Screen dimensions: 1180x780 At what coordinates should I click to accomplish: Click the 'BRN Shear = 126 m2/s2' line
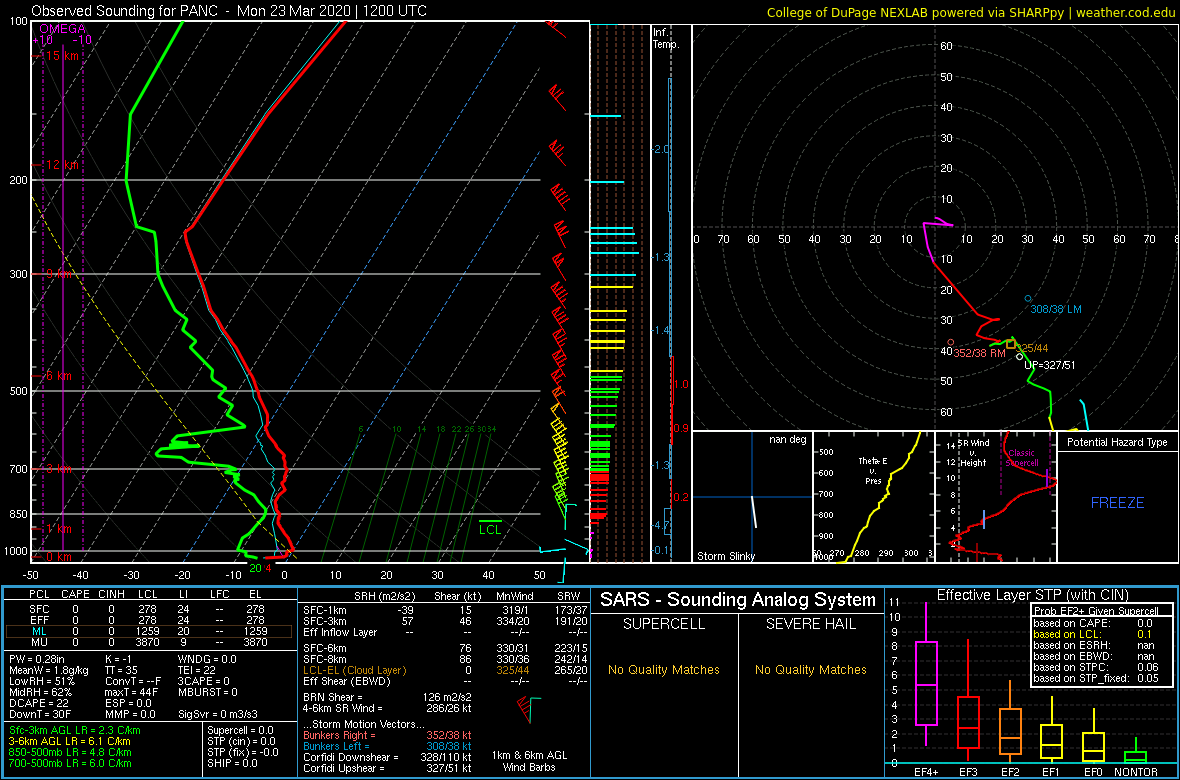[x=388, y=697]
